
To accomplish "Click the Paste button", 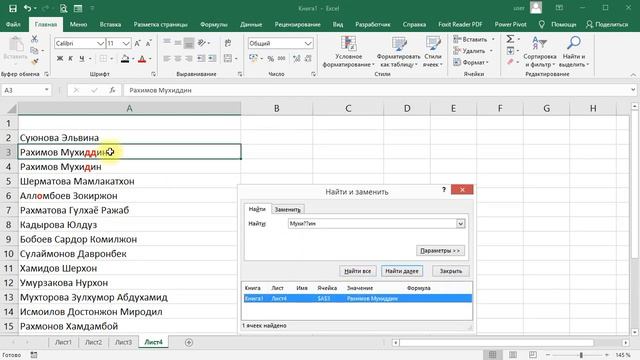I will point(16,50).
